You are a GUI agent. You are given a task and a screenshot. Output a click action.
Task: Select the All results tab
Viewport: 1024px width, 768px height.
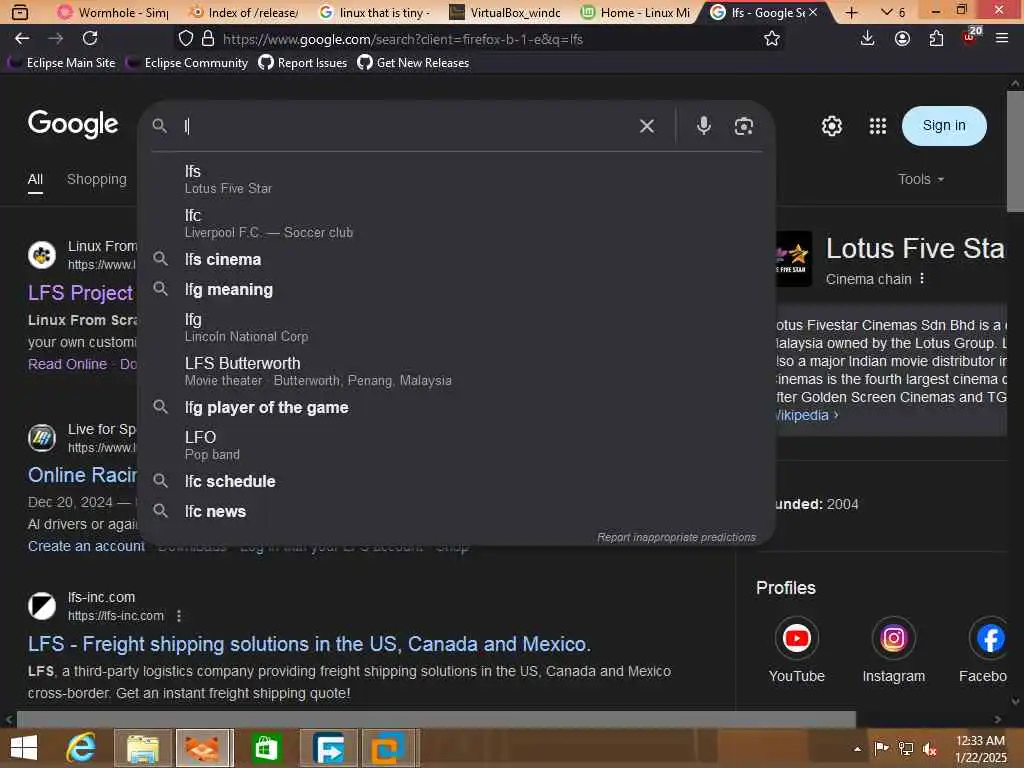(35, 180)
